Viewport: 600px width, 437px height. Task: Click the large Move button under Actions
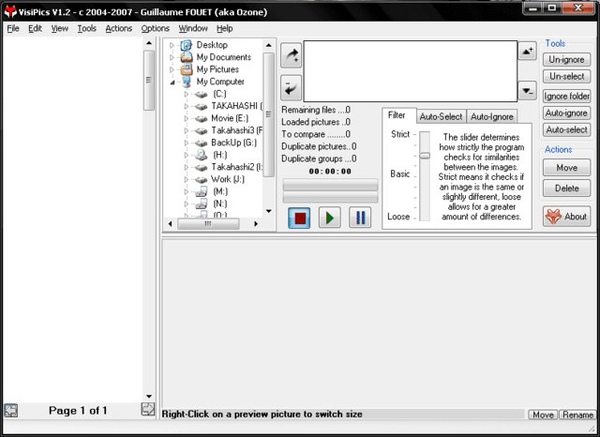point(567,168)
